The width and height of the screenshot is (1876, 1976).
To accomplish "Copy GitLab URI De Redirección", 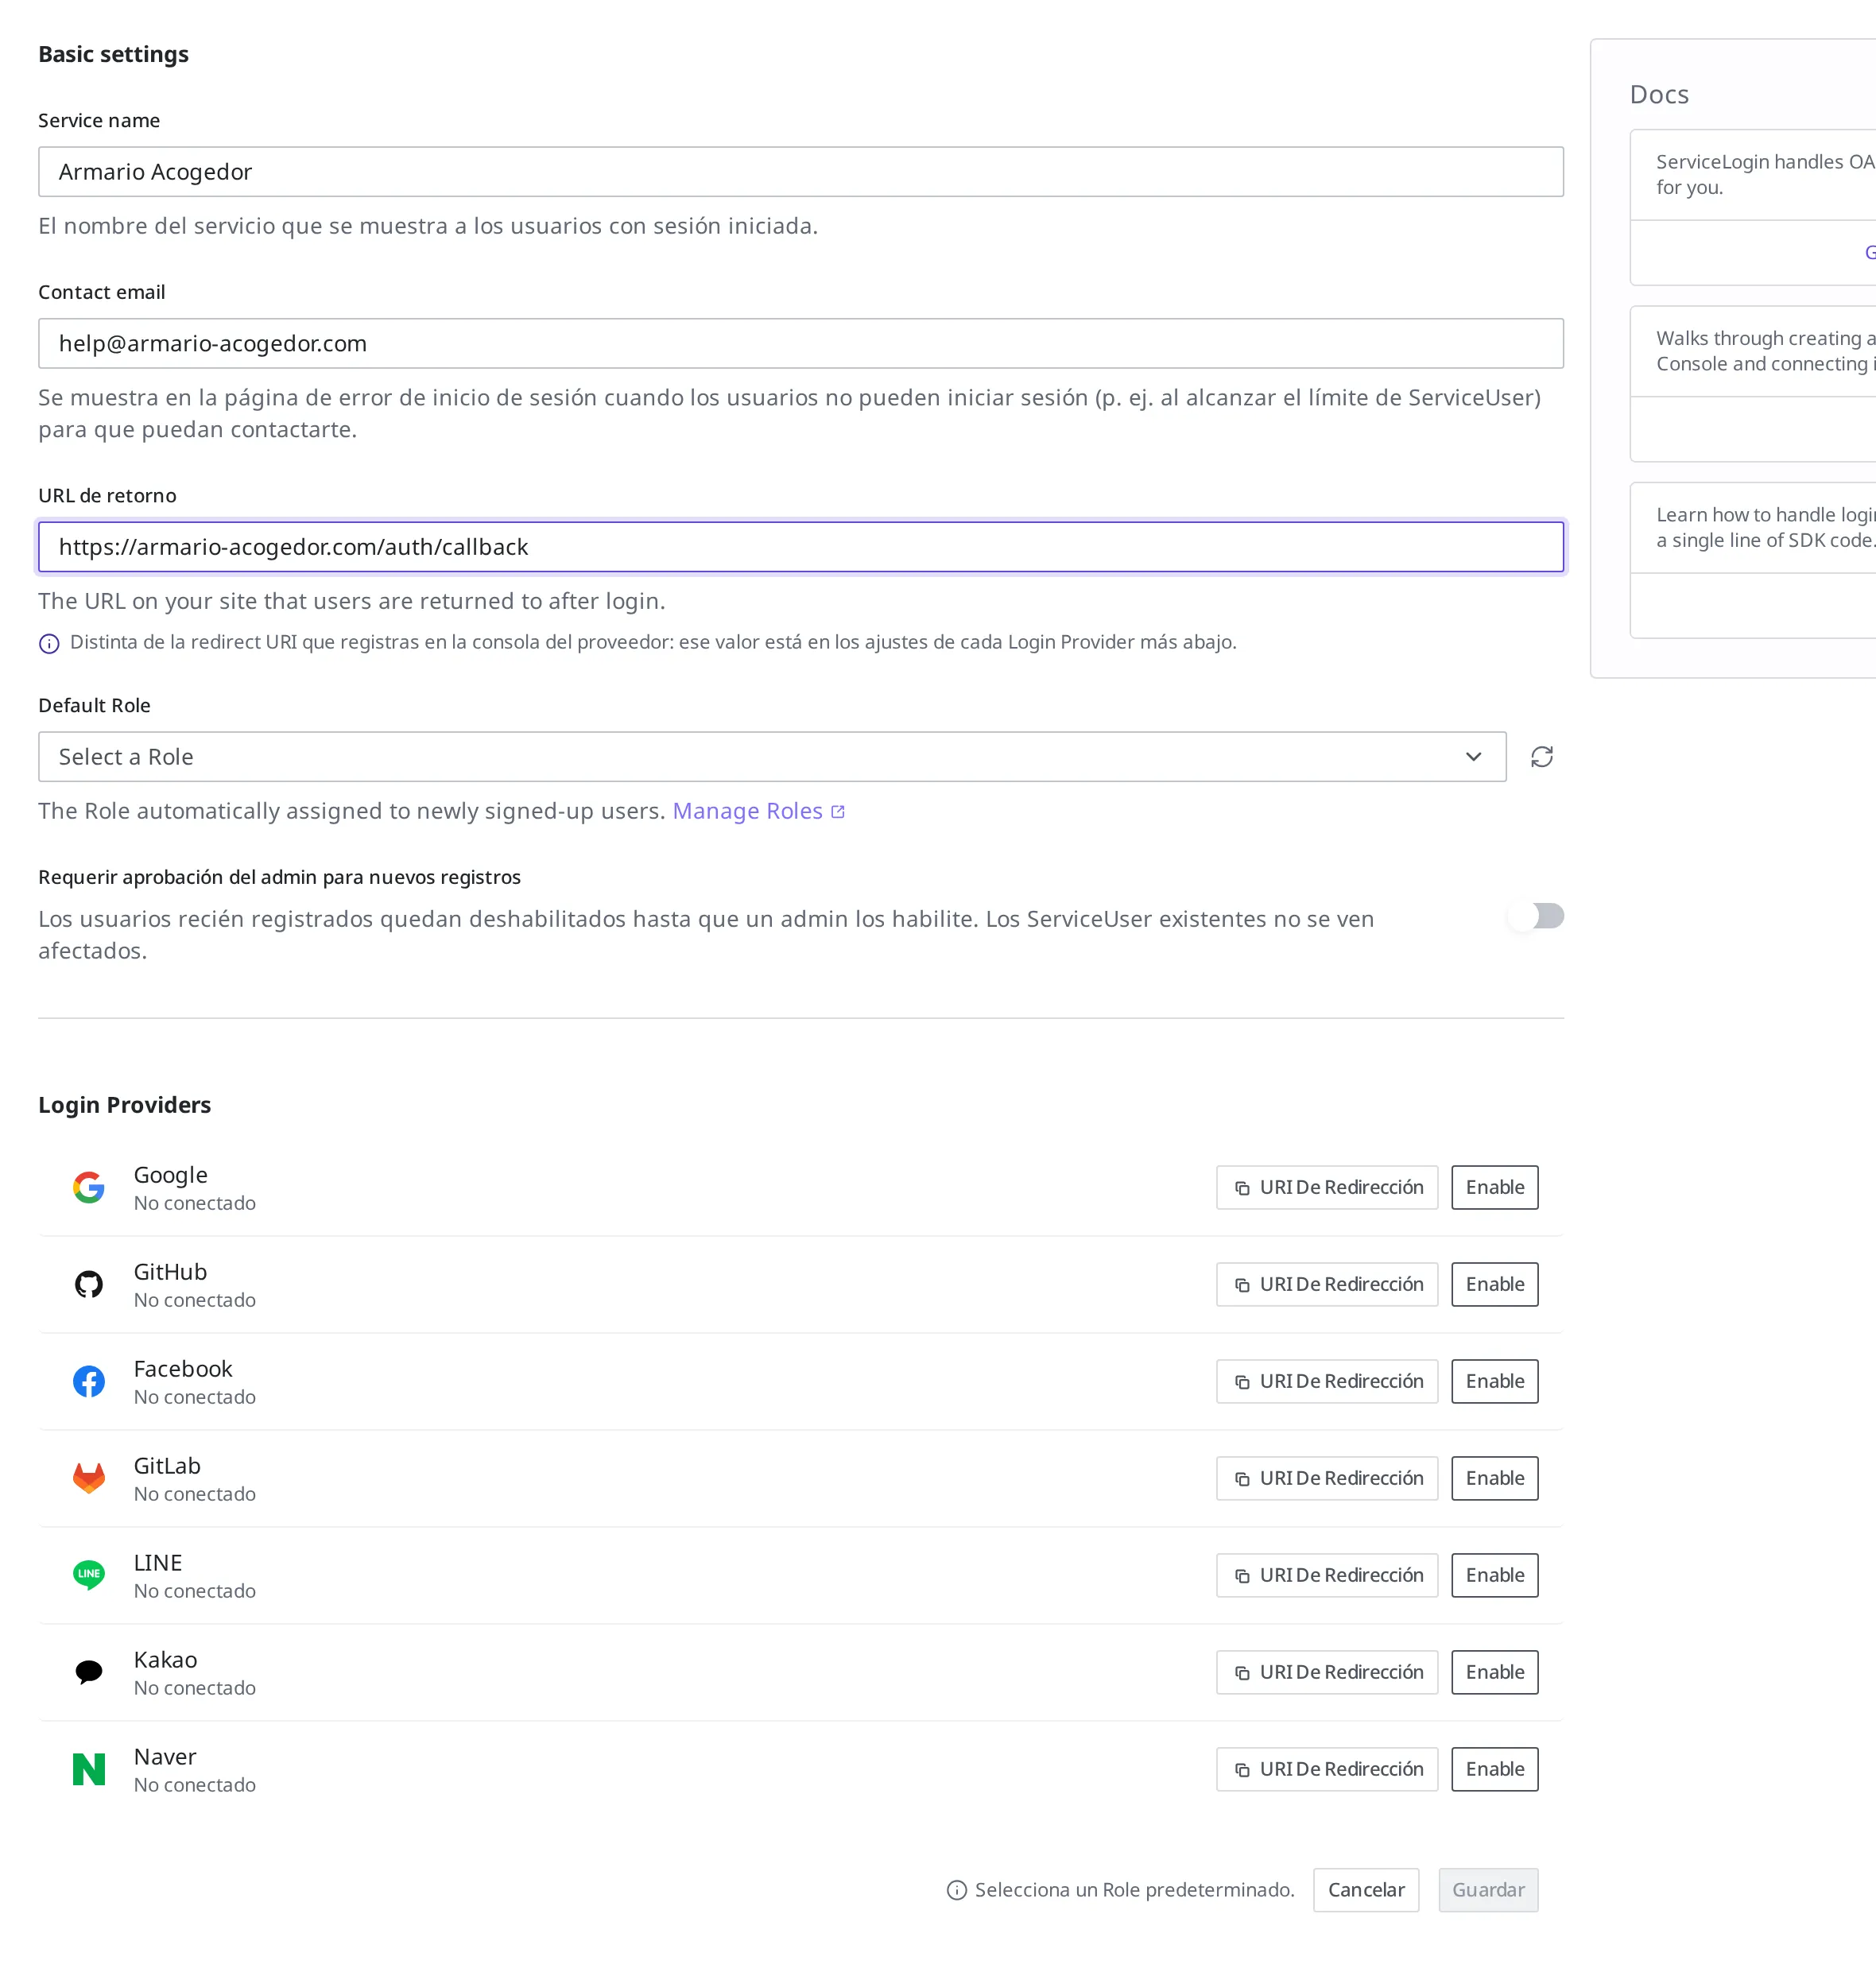I will pyautogui.click(x=1327, y=1478).
